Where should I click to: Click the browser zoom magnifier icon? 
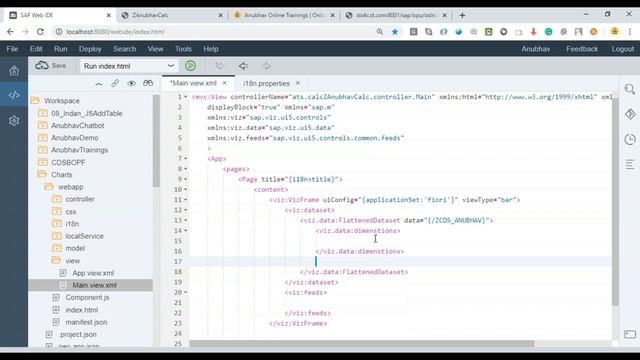tap(380, 31)
